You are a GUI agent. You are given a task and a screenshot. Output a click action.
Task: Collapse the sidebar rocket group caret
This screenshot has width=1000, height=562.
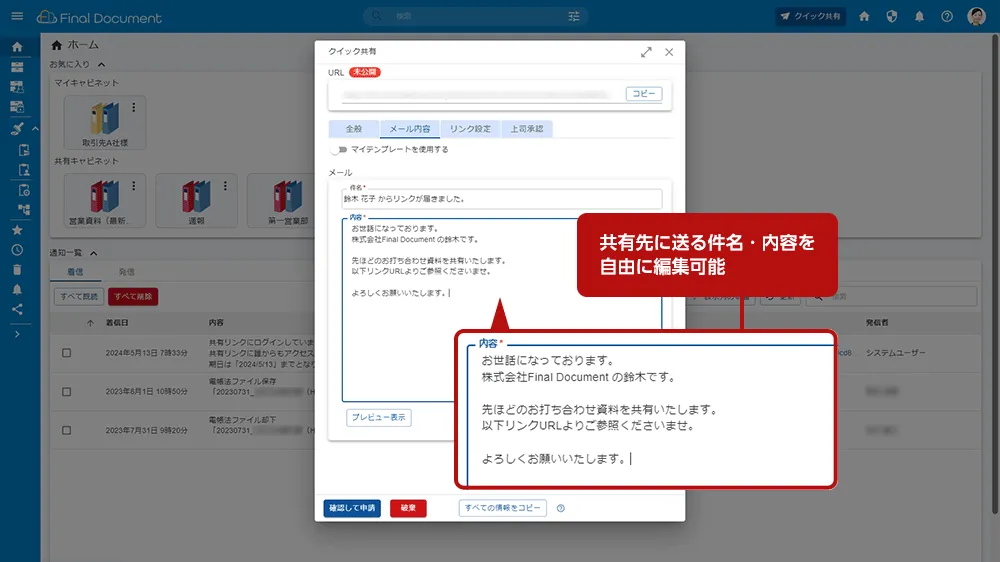pyautogui.click(x=36, y=129)
